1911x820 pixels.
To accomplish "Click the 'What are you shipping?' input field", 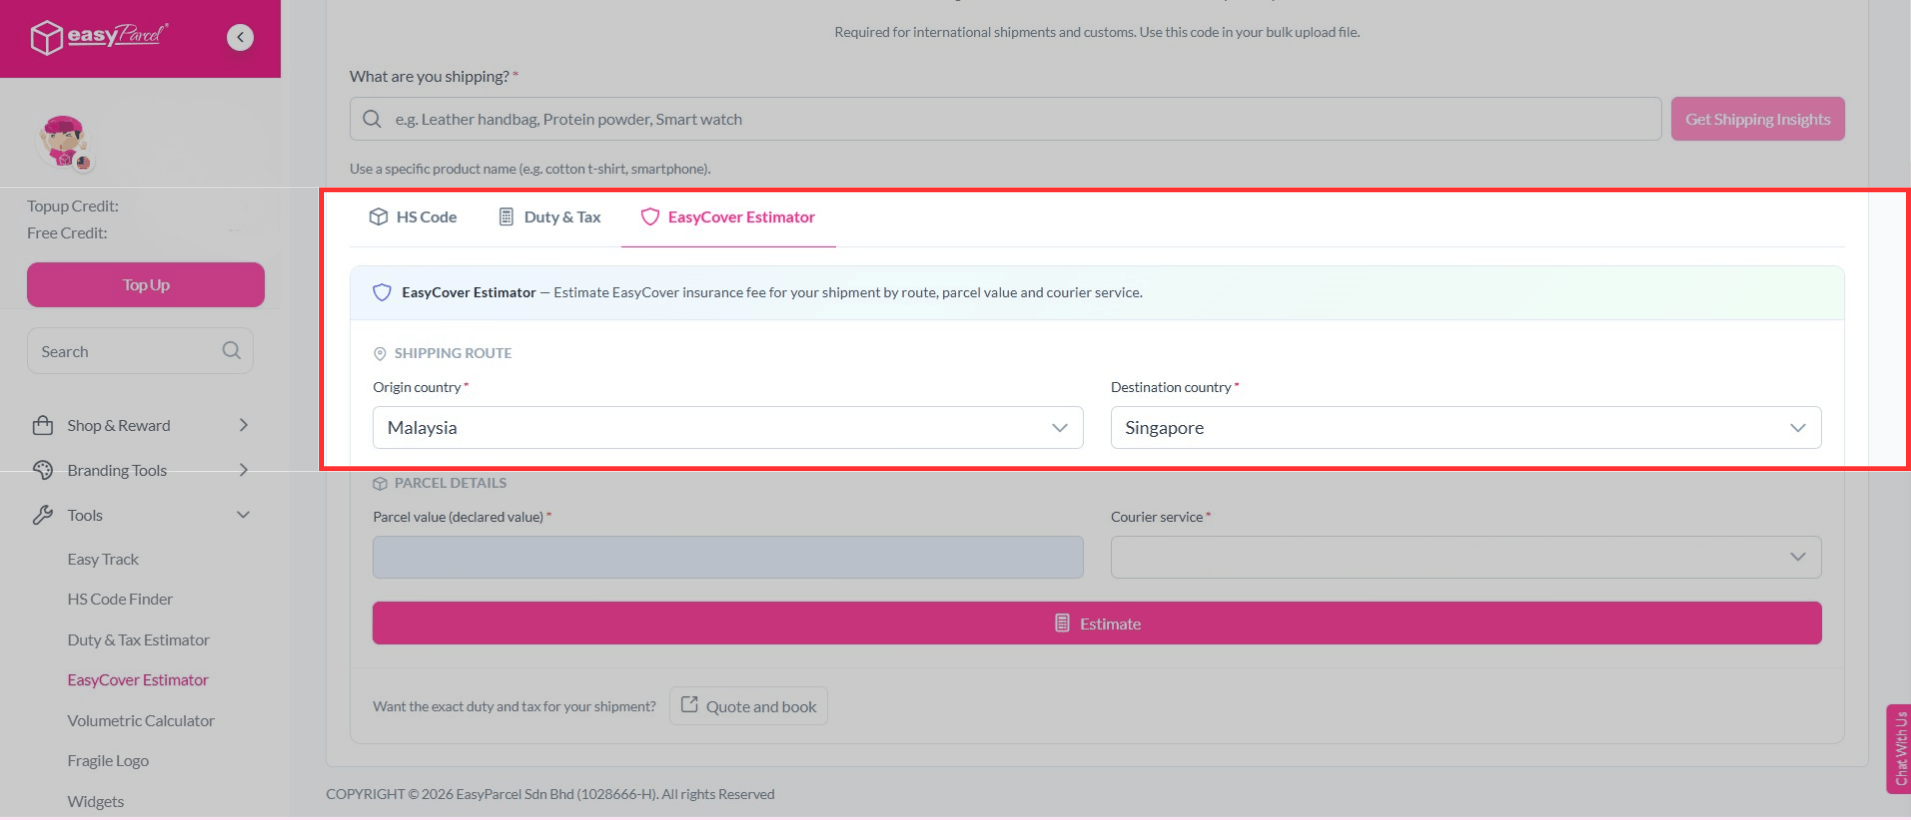I will [1005, 119].
